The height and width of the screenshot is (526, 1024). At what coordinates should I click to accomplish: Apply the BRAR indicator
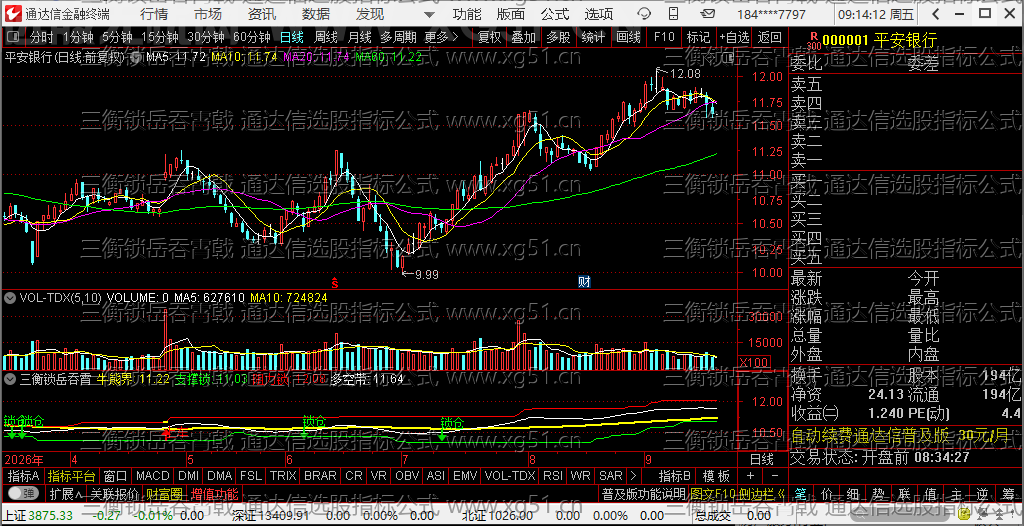point(321,476)
